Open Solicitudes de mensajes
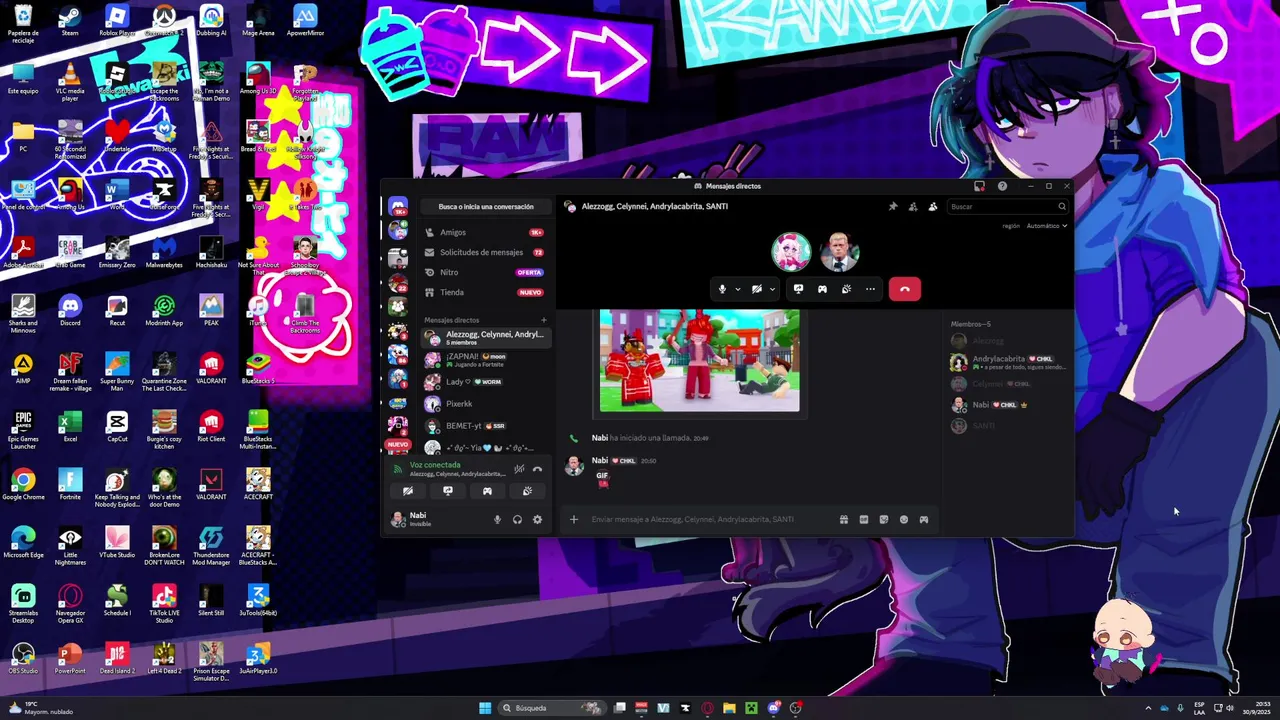This screenshot has height=720, width=1280. pyautogui.click(x=485, y=252)
